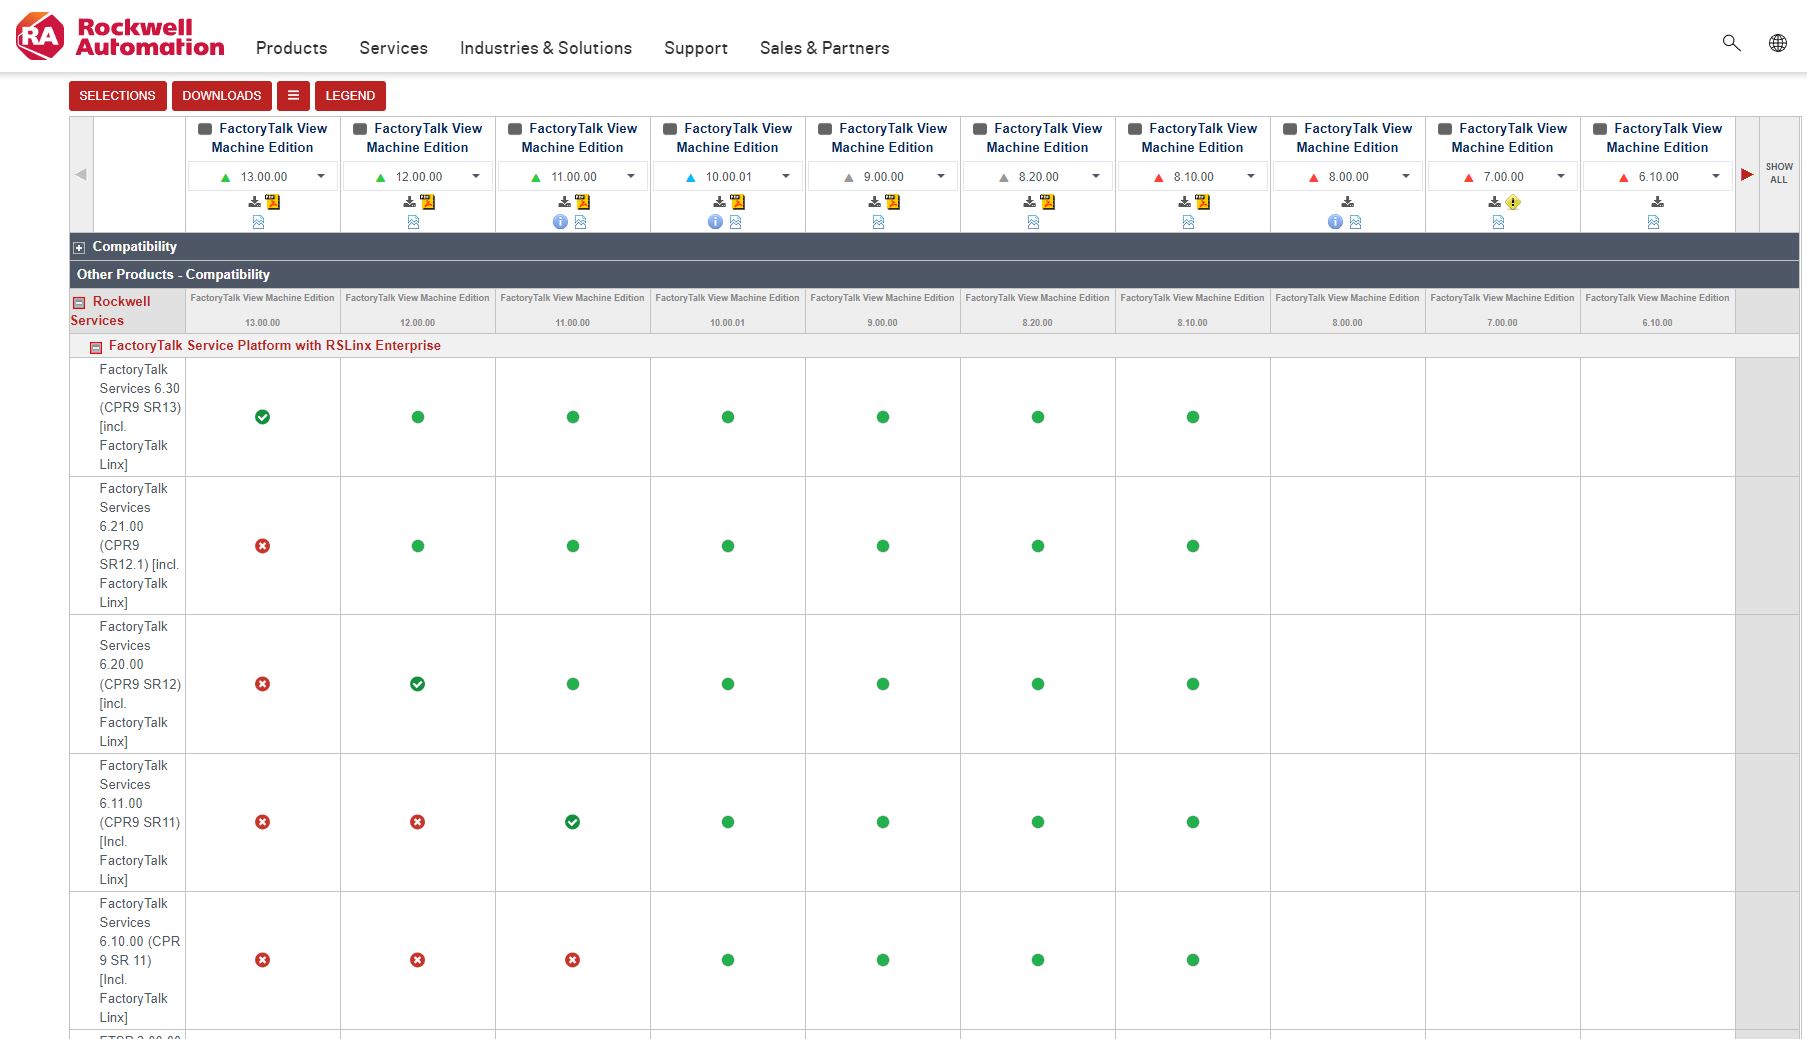1807x1039 pixels.
Task: Click green check for Services 6.11.00 and 11.00.00
Action: pyautogui.click(x=572, y=822)
